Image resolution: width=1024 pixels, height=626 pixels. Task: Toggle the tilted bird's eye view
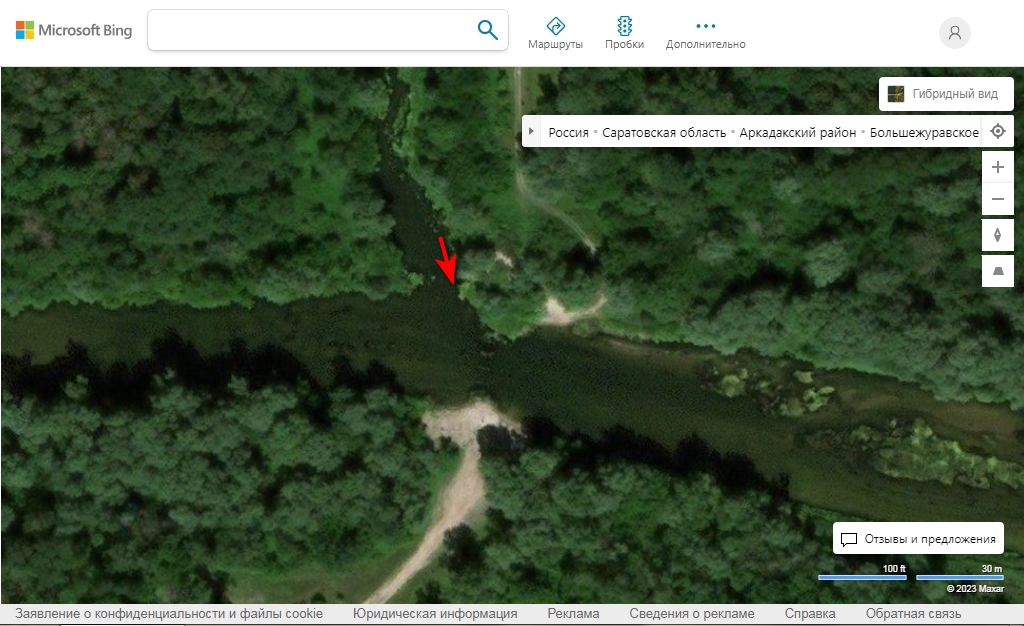tap(997, 271)
